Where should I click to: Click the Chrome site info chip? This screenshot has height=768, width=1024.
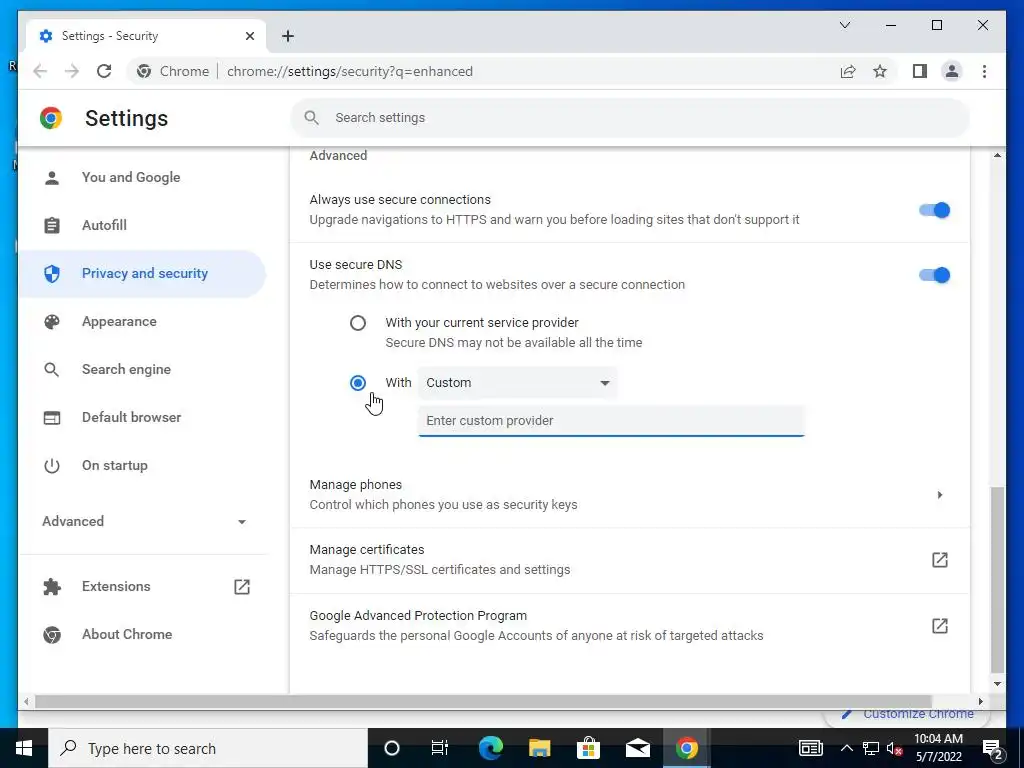[x=173, y=71]
